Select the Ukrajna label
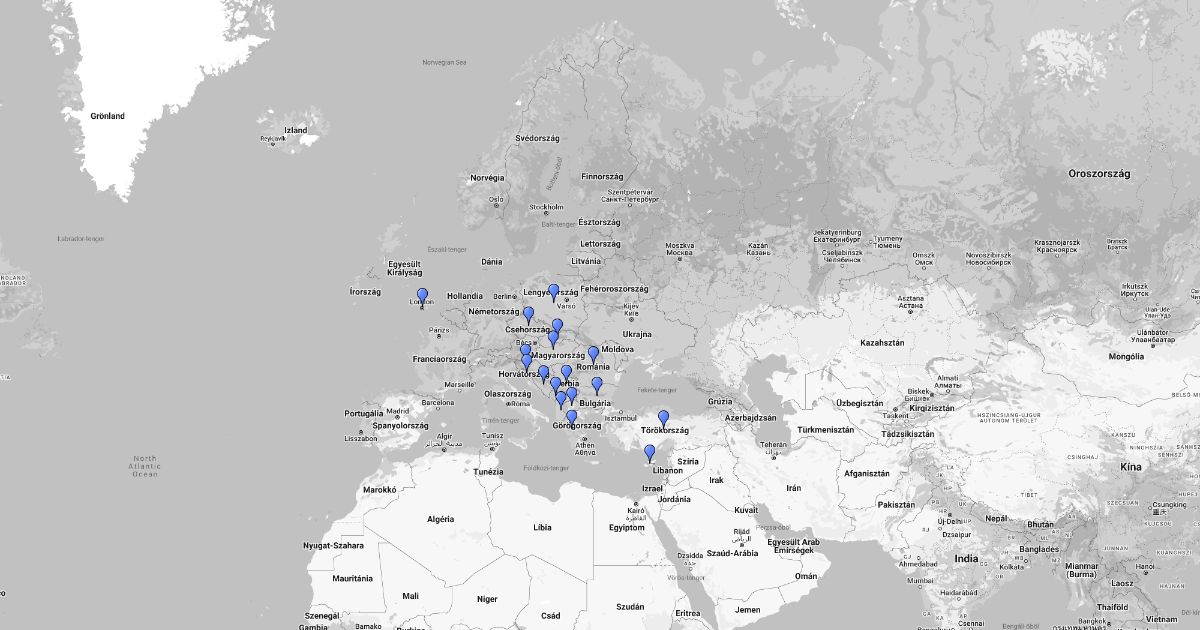Viewport: 1200px width, 630px height. point(637,334)
